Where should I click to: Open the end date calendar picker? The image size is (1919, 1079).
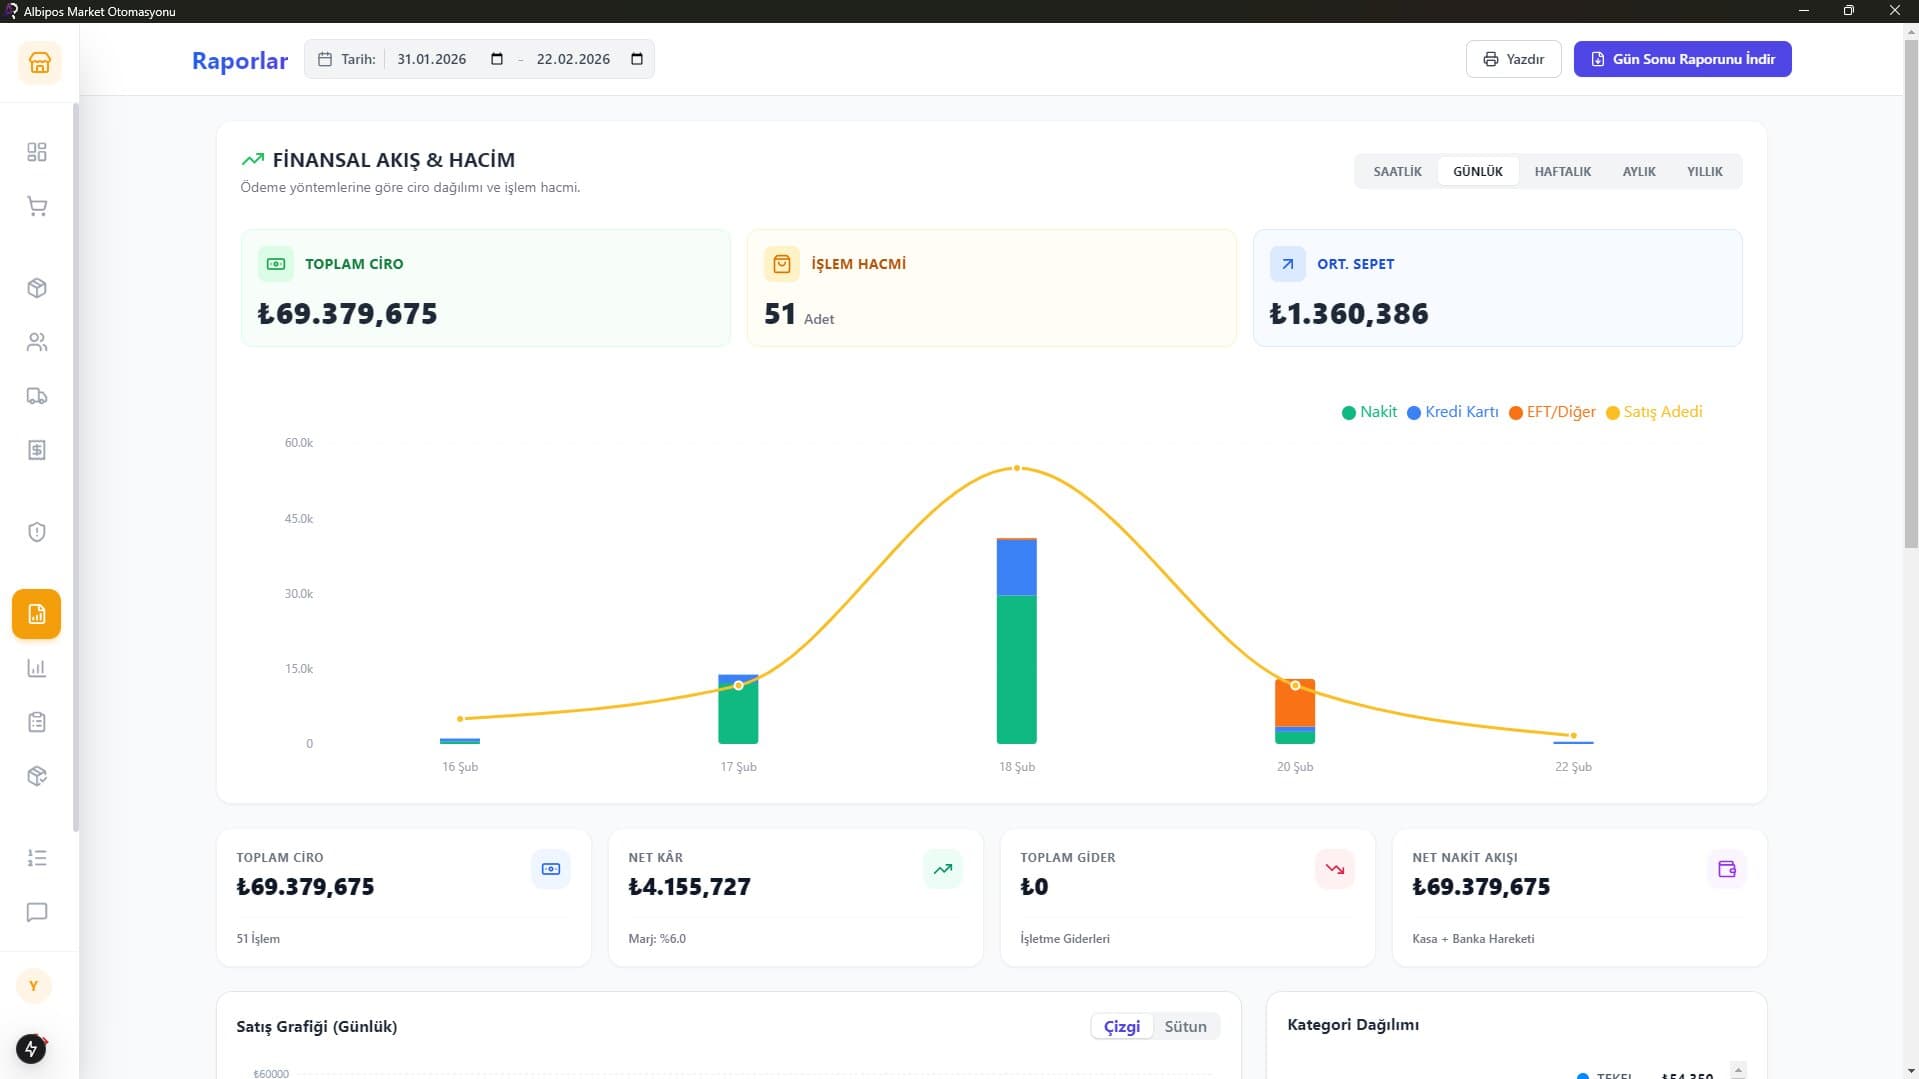[637, 59]
